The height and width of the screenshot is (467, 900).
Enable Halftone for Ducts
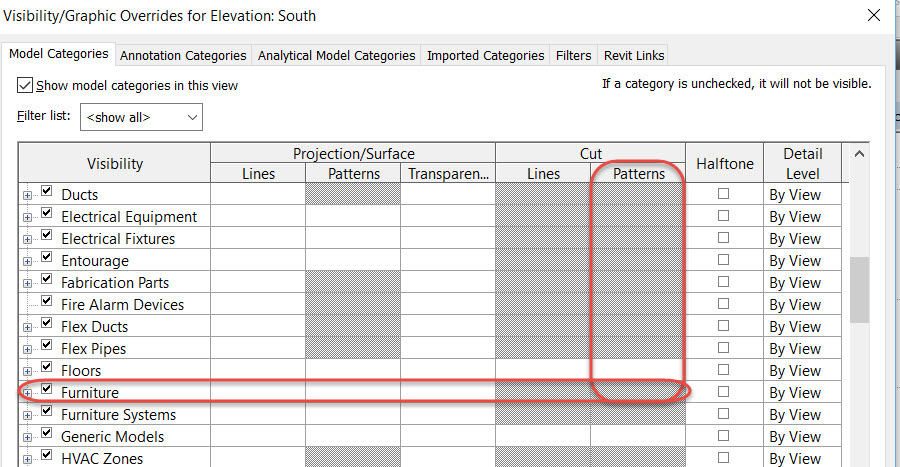point(723,194)
